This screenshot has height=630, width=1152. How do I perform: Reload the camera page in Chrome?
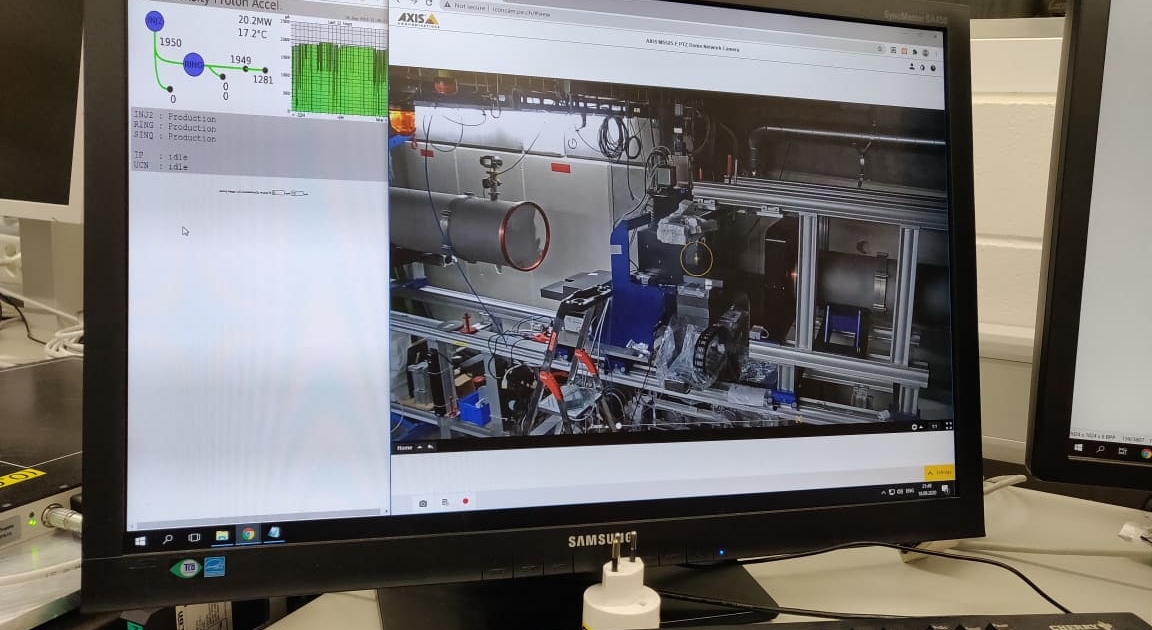point(429,3)
